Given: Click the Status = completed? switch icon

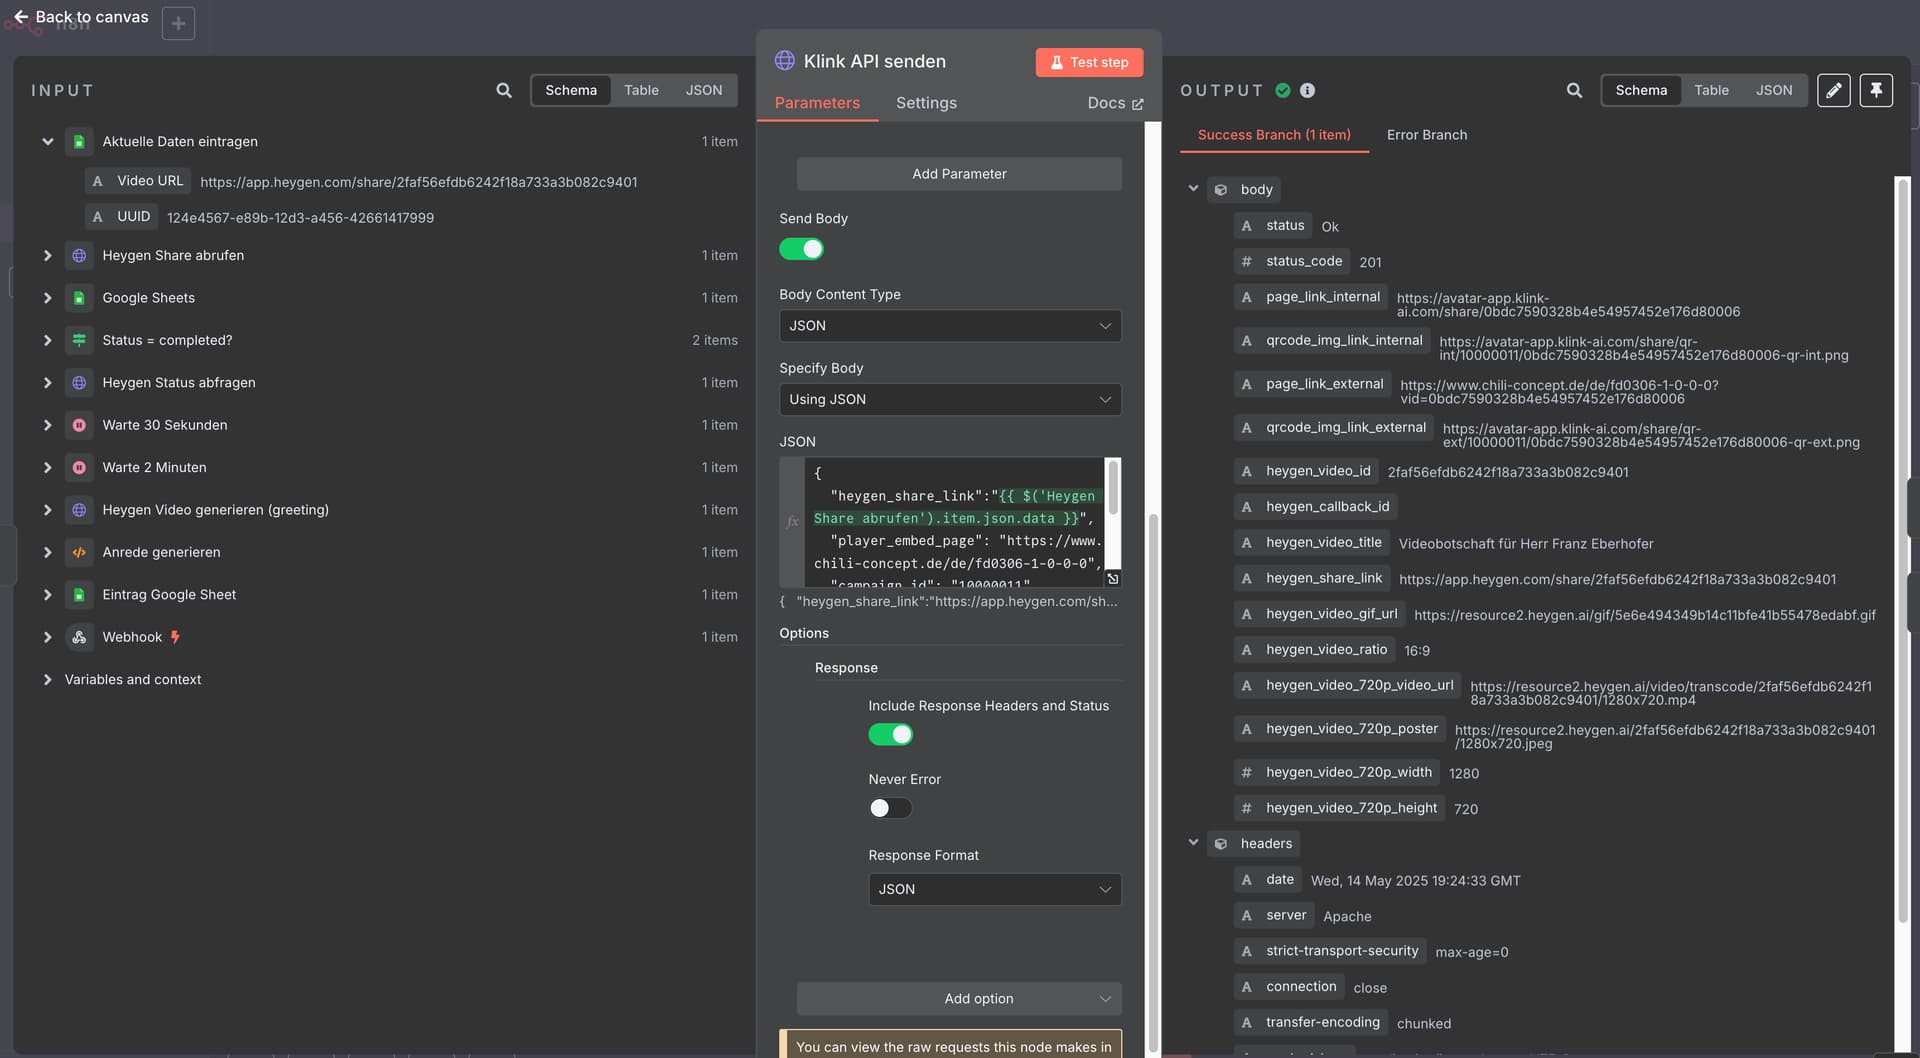Looking at the screenshot, I should pyautogui.click(x=79, y=341).
